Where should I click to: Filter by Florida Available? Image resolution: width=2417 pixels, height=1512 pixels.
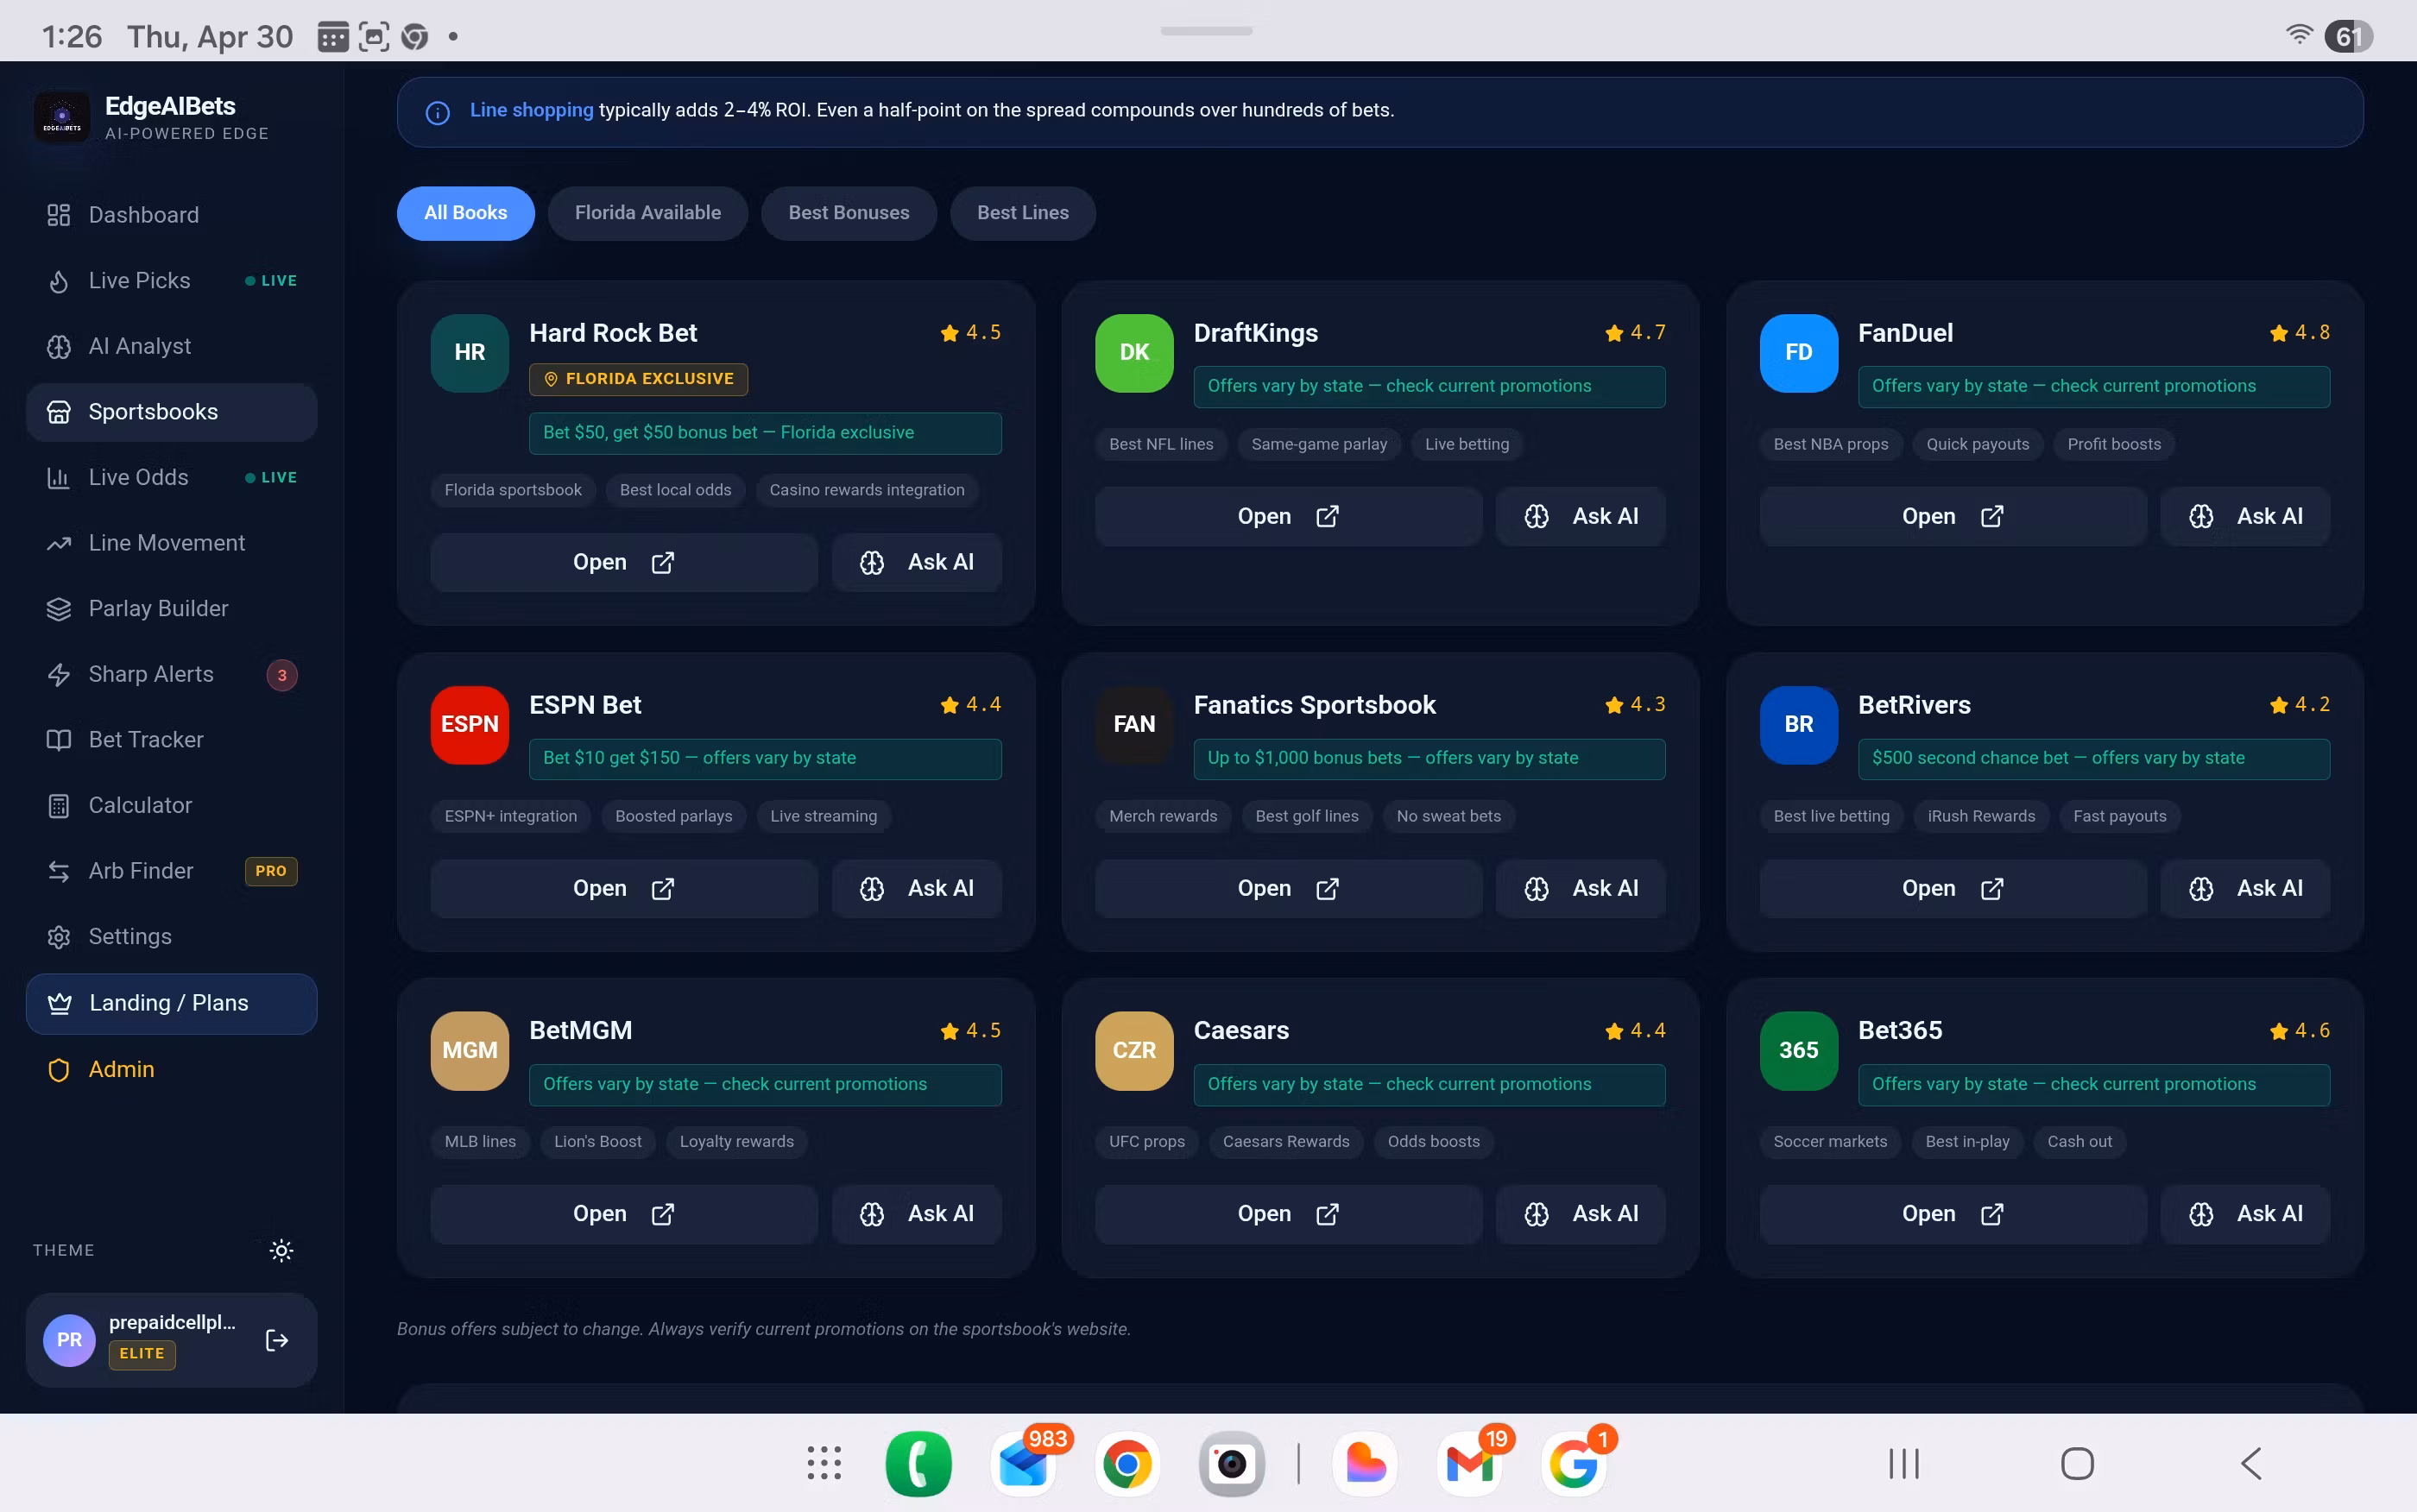click(x=648, y=213)
